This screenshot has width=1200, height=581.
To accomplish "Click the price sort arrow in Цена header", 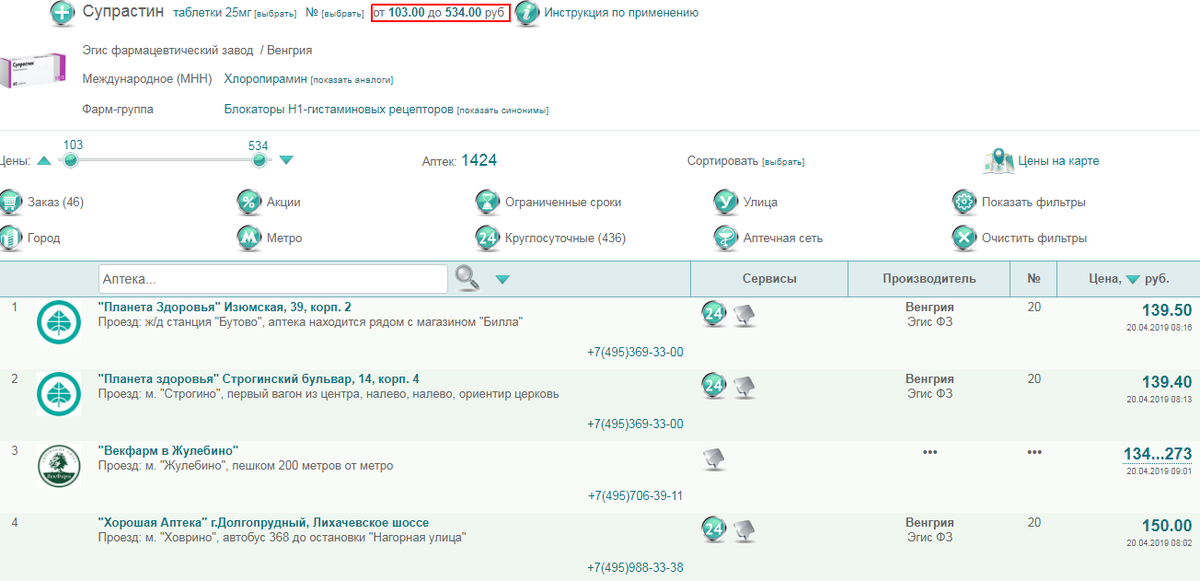I will (x=1133, y=279).
